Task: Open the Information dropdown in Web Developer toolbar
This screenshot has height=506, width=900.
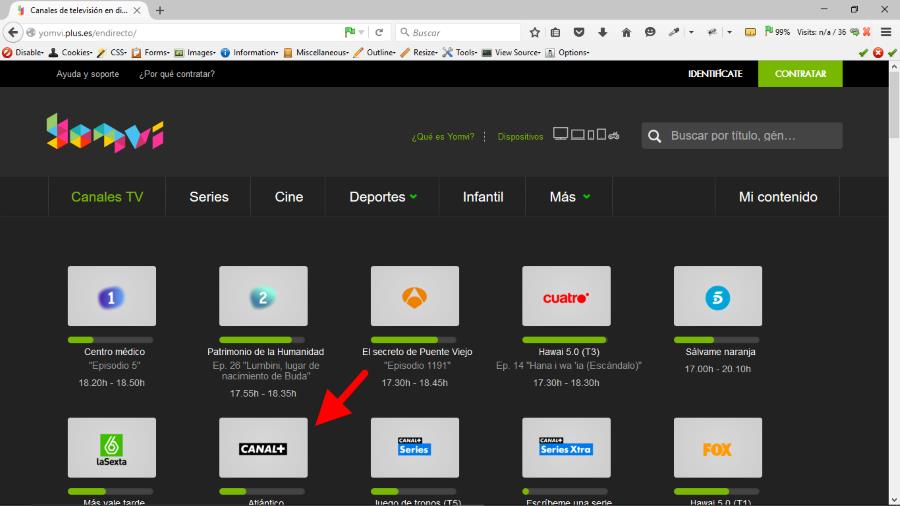Action: coord(249,52)
